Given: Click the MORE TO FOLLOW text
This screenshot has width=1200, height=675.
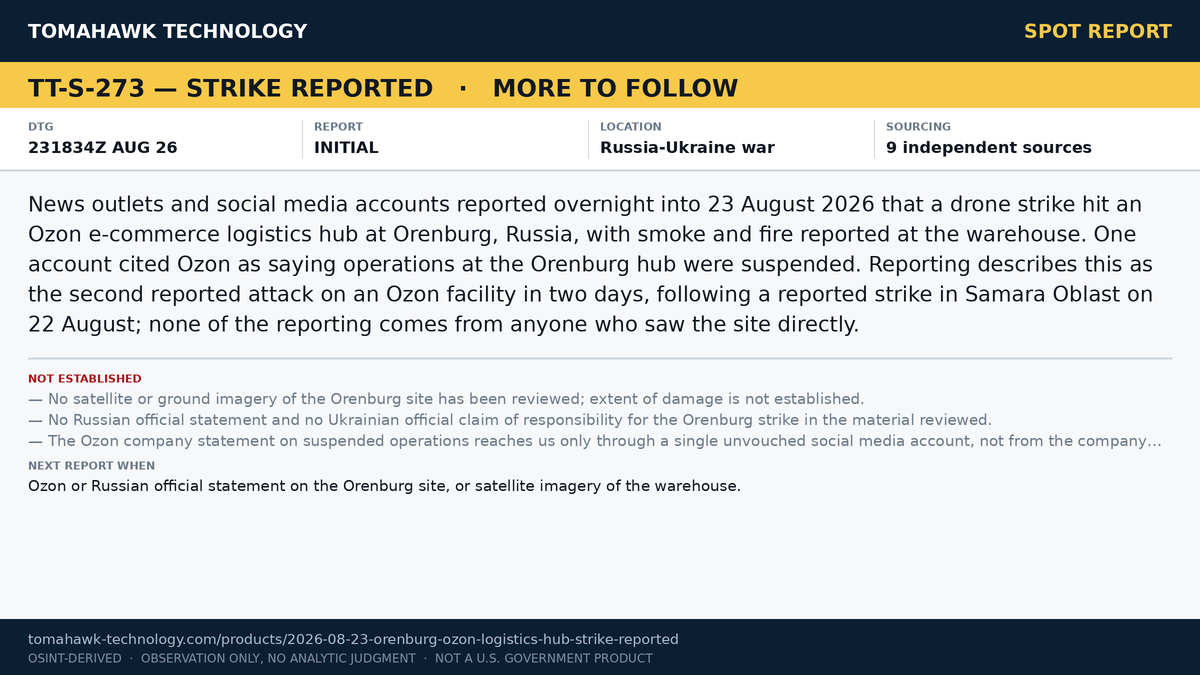Looking at the screenshot, I should (615, 88).
